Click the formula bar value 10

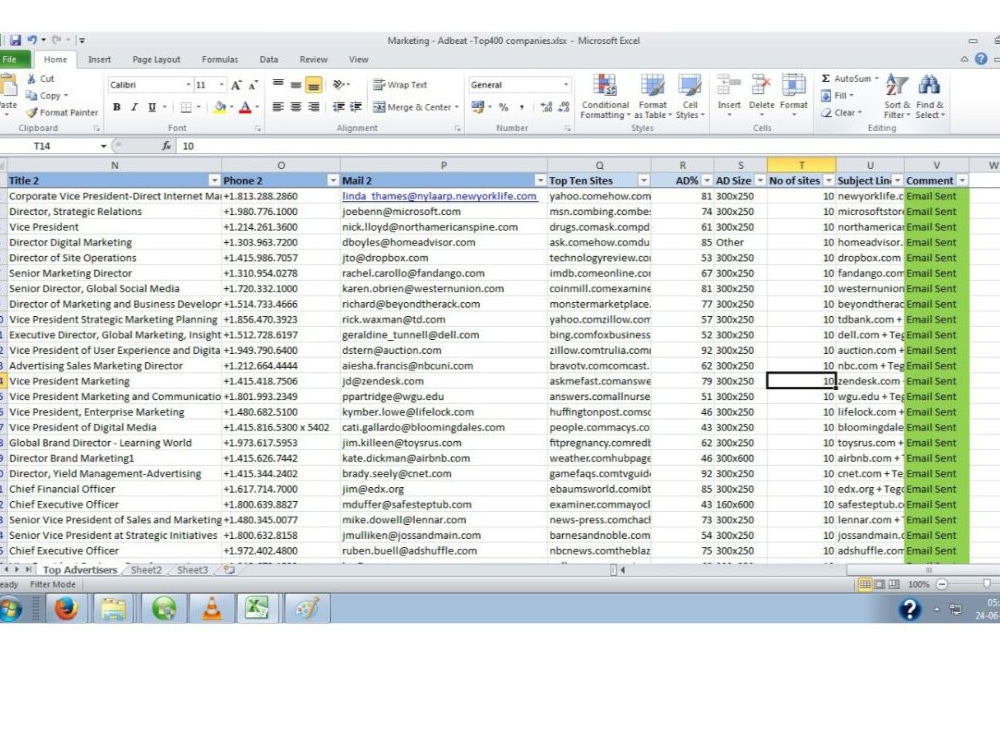(x=188, y=146)
